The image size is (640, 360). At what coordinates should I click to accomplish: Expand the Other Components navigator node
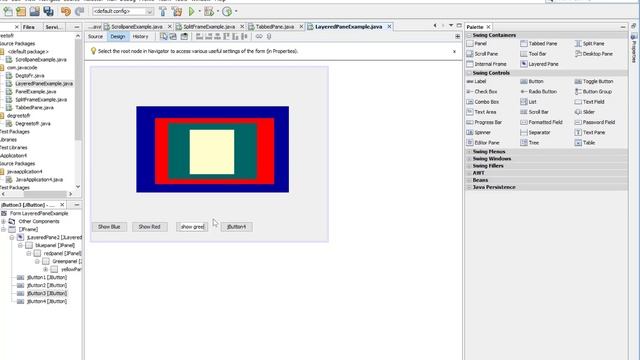coord(4,222)
